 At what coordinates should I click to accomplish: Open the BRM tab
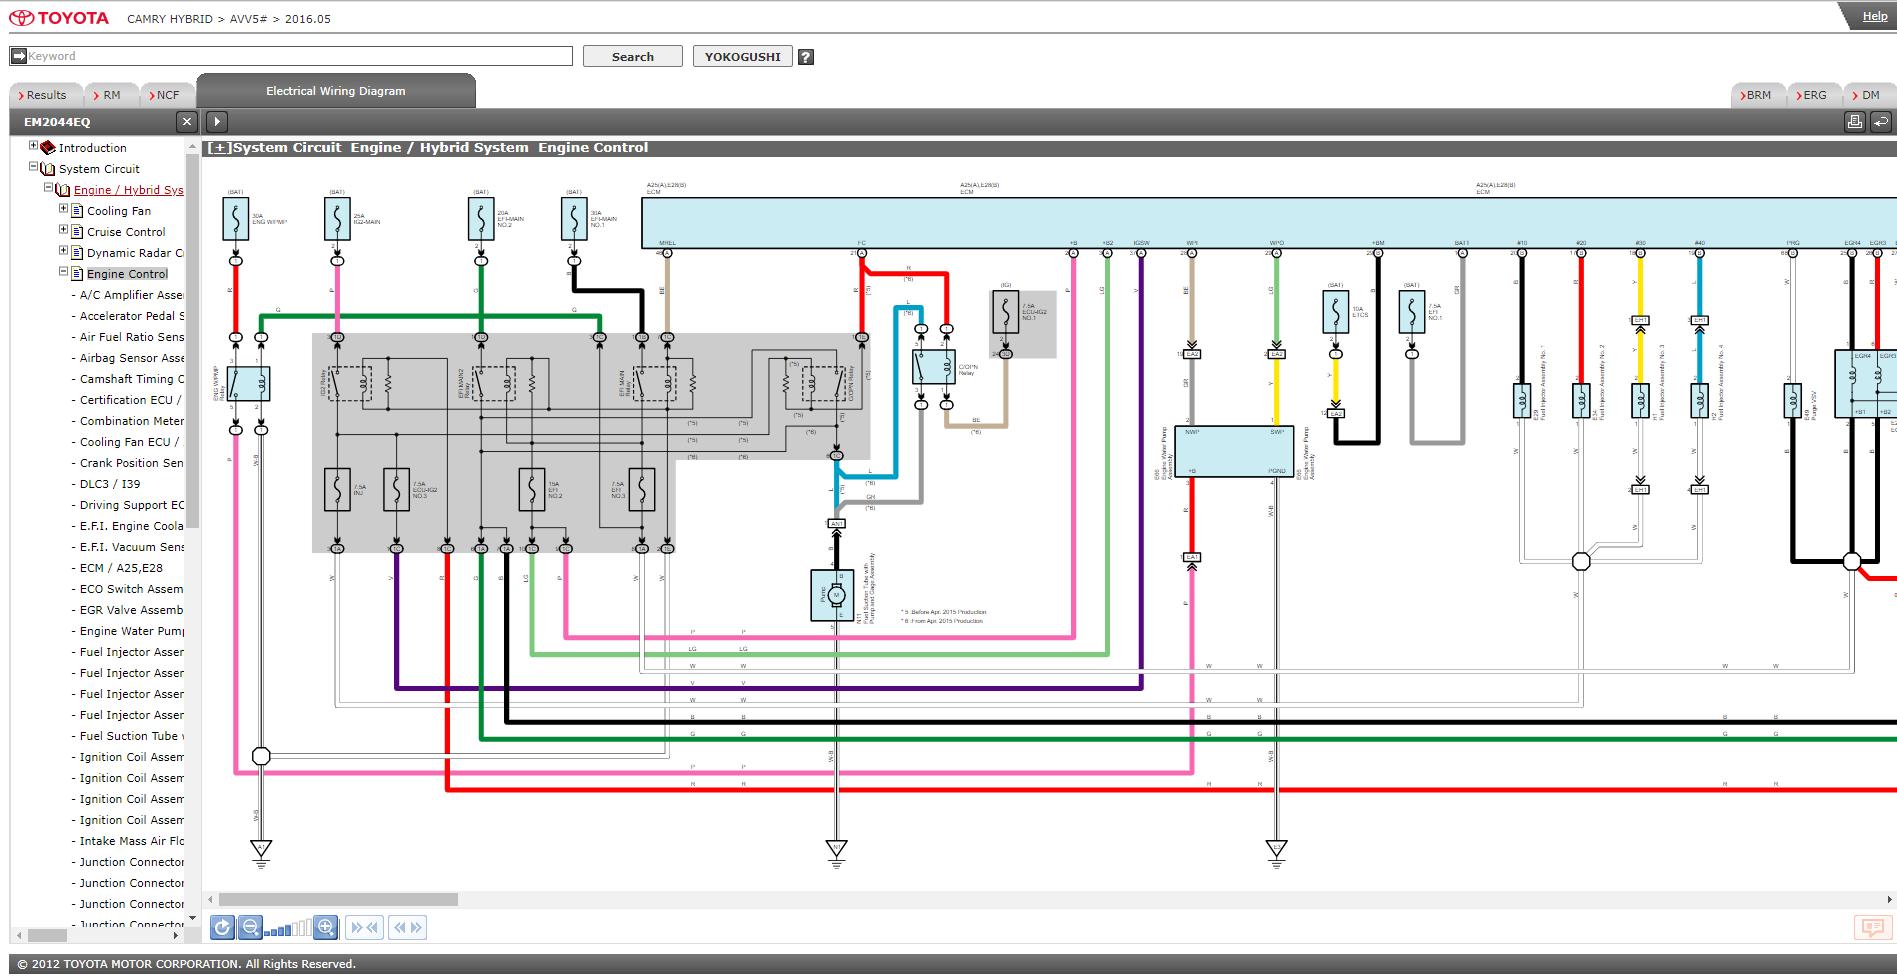1758,95
